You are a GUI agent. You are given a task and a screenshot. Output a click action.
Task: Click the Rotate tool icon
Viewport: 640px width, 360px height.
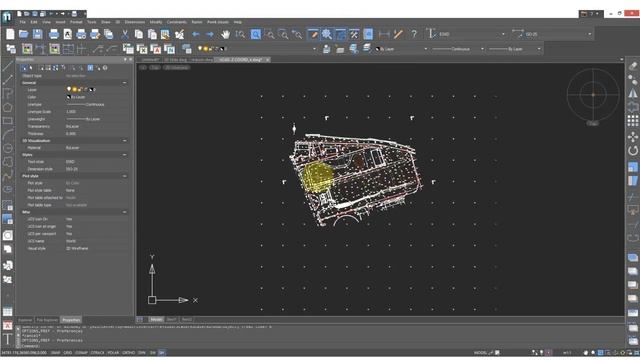coord(633,151)
